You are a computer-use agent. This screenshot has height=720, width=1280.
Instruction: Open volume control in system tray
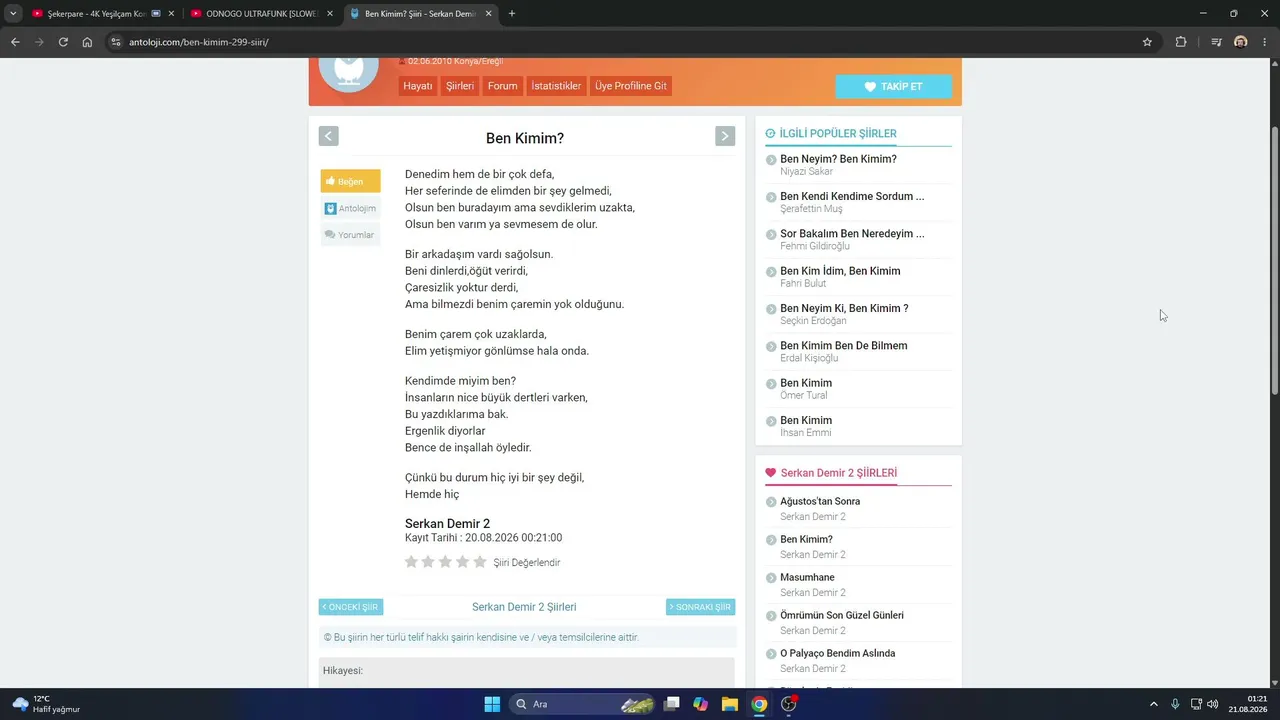point(1212,704)
